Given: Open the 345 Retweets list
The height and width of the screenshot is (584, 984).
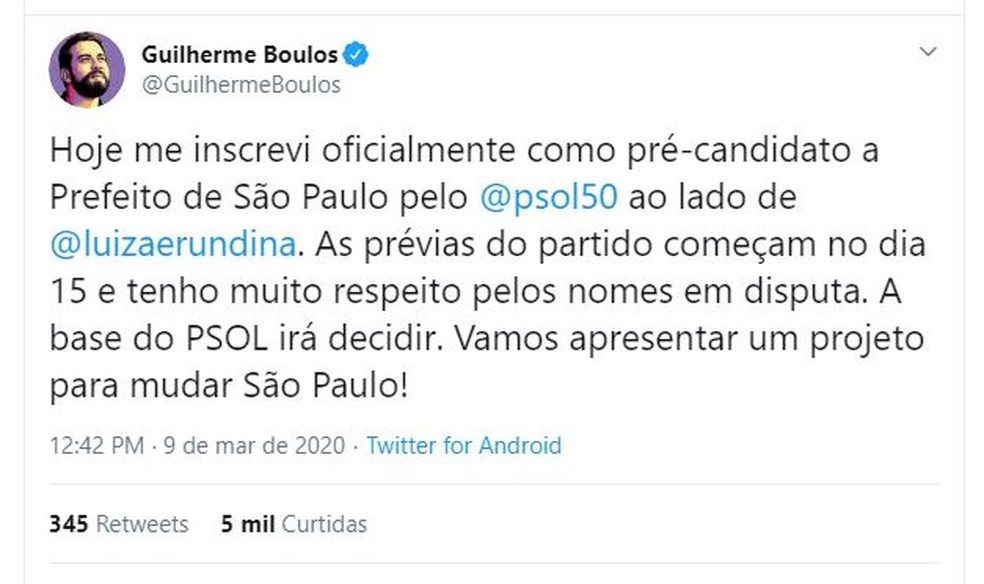Looking at the screenshot, I should point(118,524).
